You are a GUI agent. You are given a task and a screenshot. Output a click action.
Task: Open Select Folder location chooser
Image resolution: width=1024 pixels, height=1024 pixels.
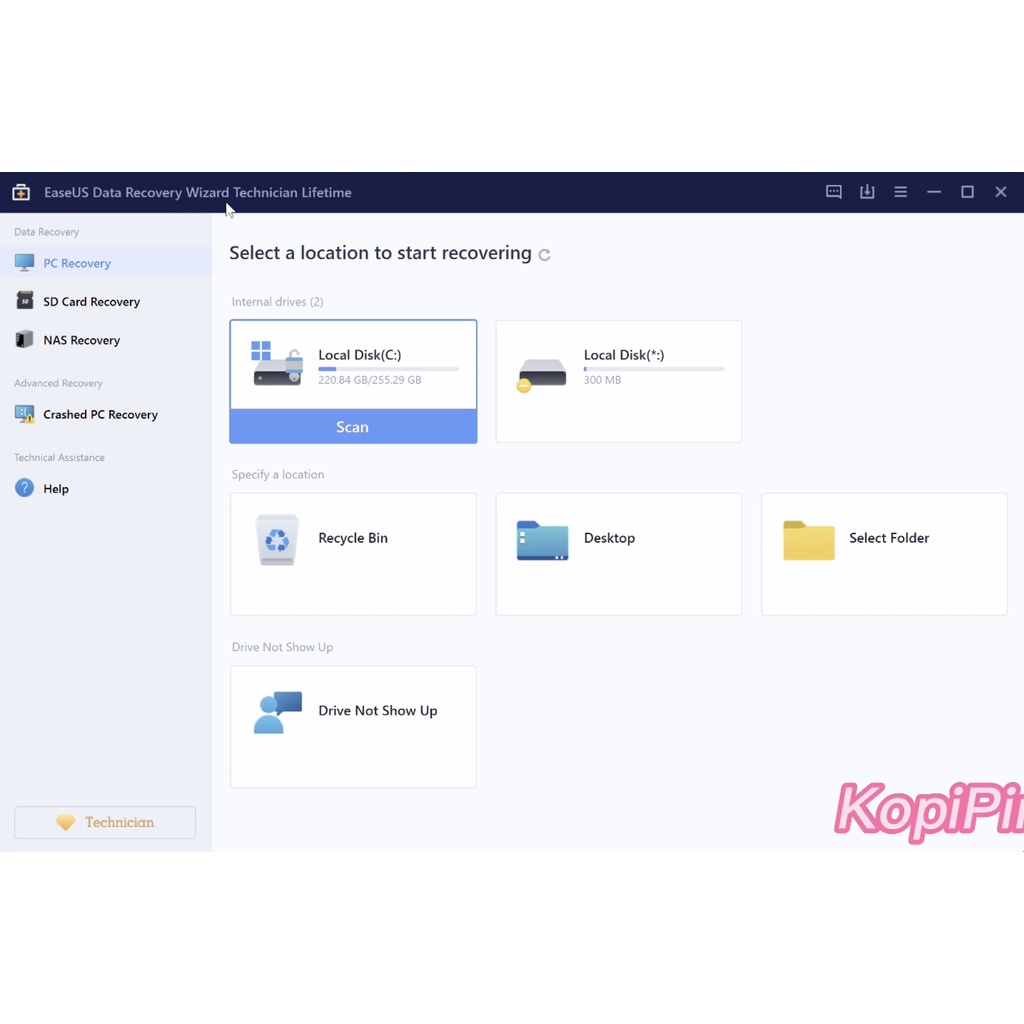pyautogui.click(x=884, y=554)
